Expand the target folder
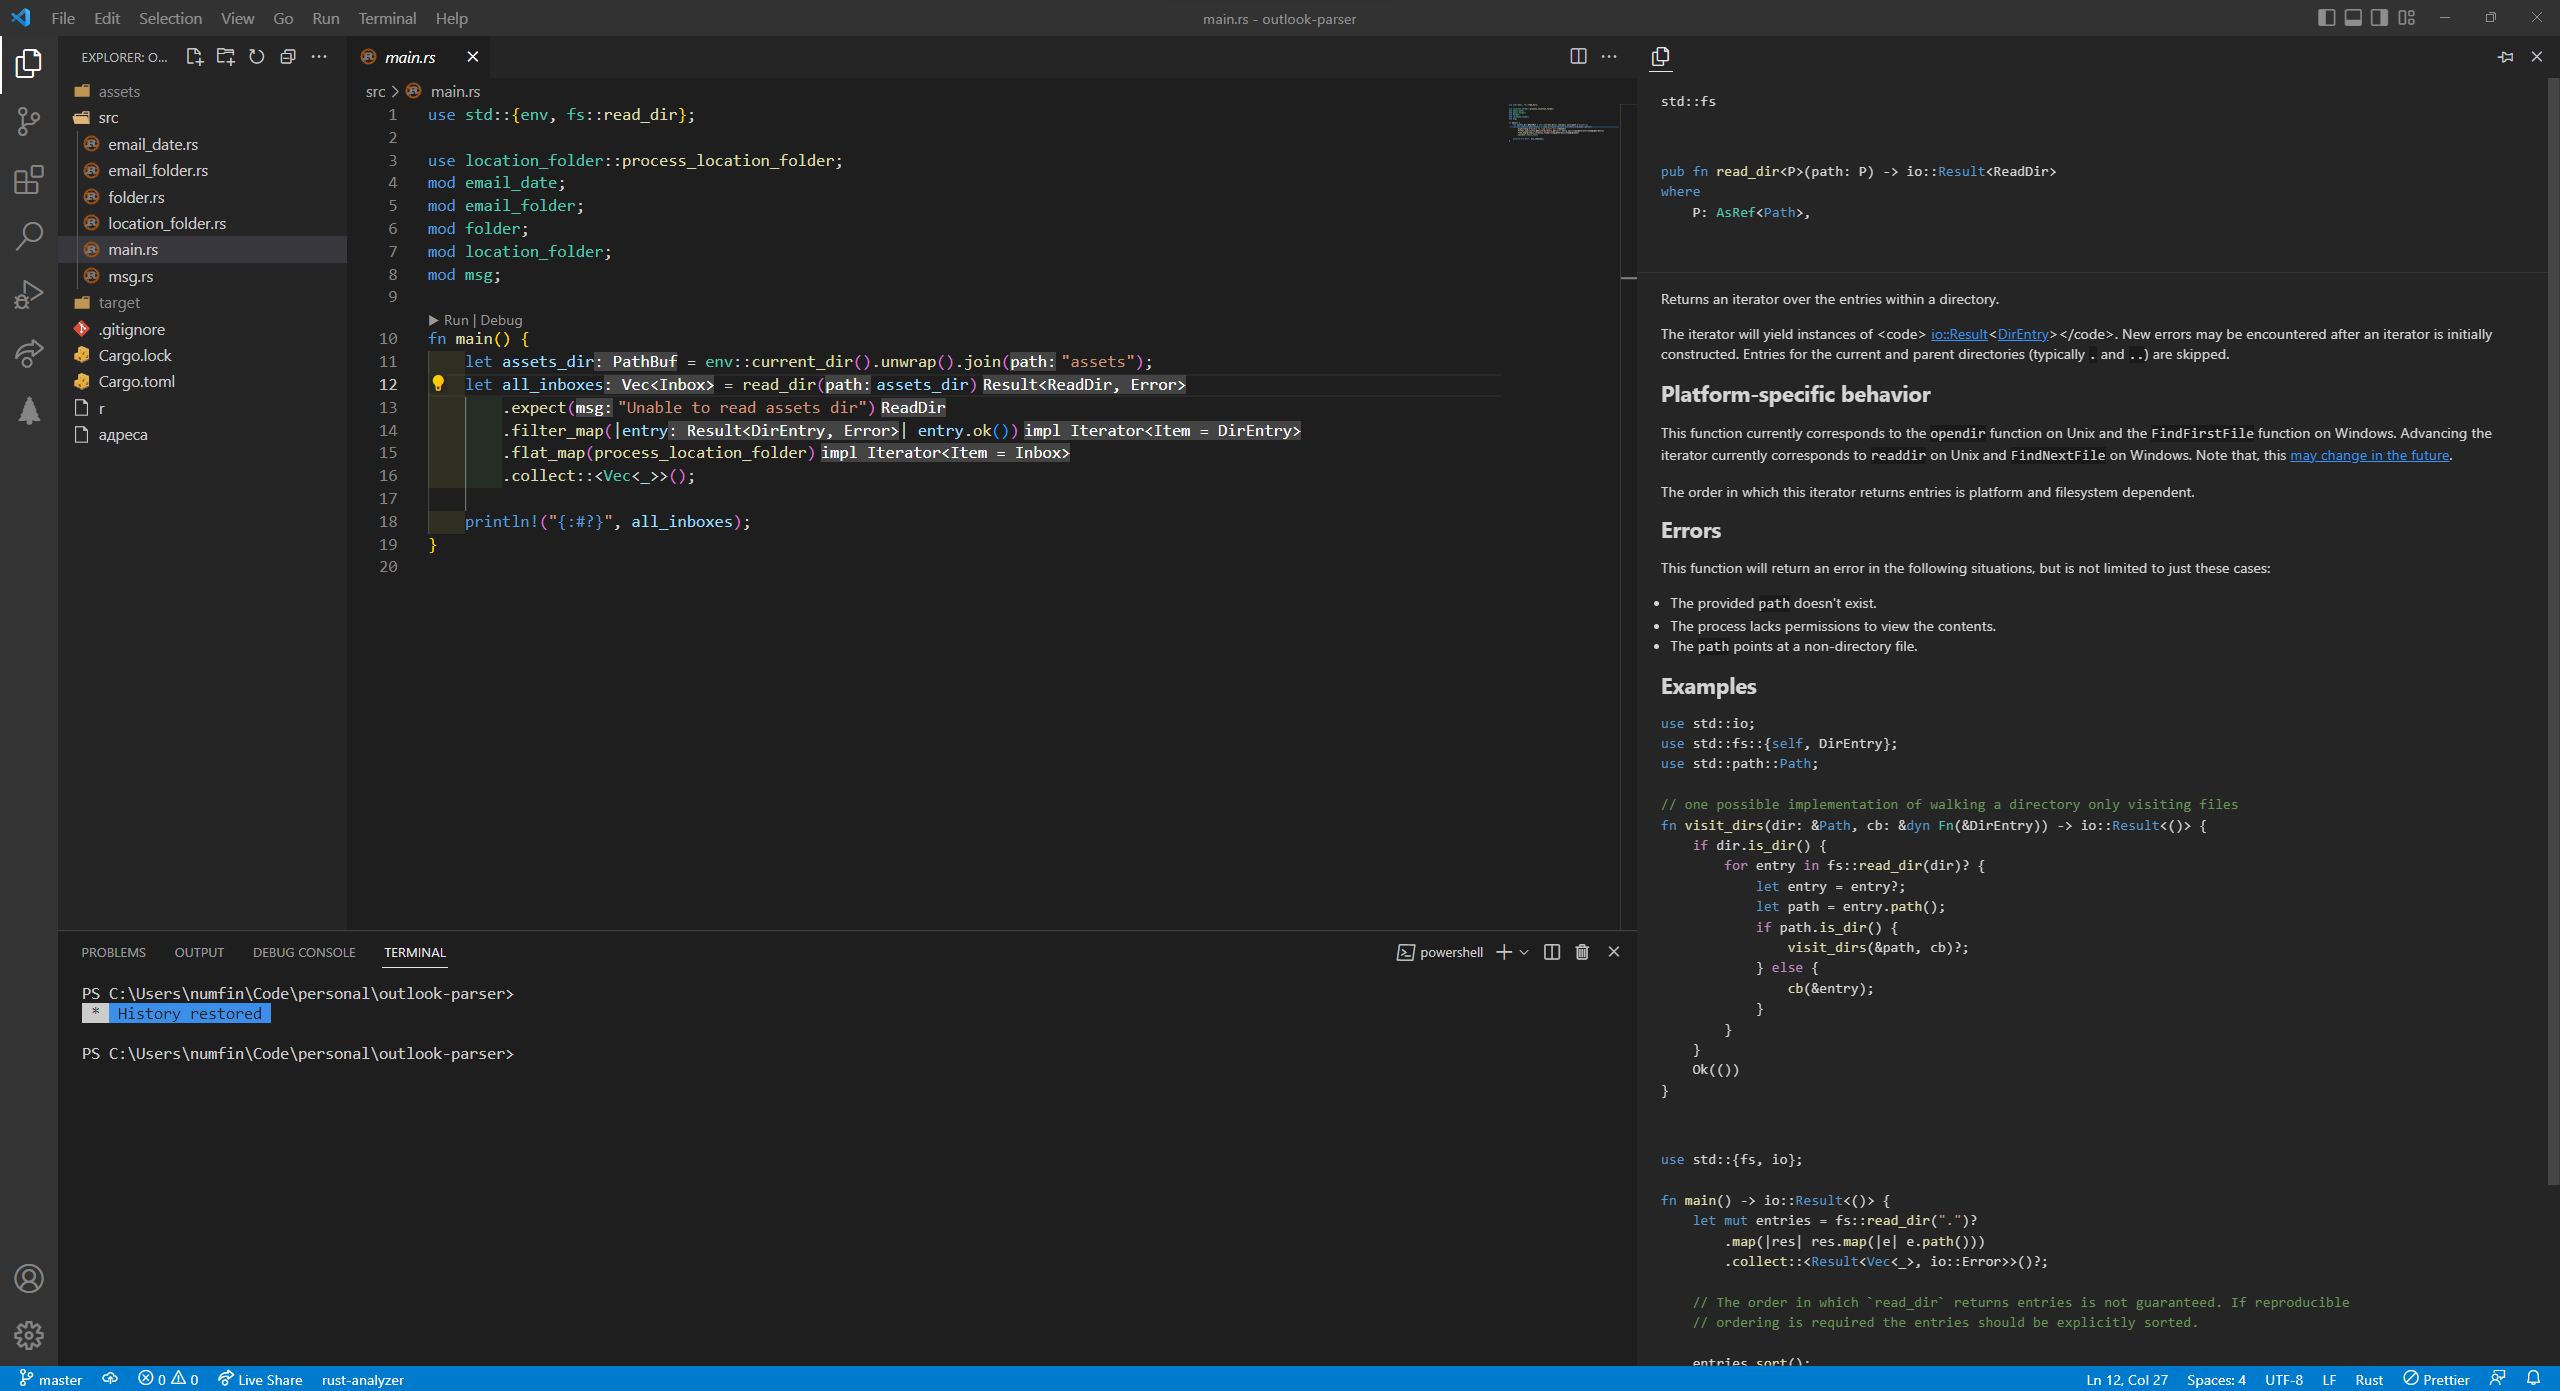The height and width of the screenshot is (1391, 2560). [x=121, y=302]
